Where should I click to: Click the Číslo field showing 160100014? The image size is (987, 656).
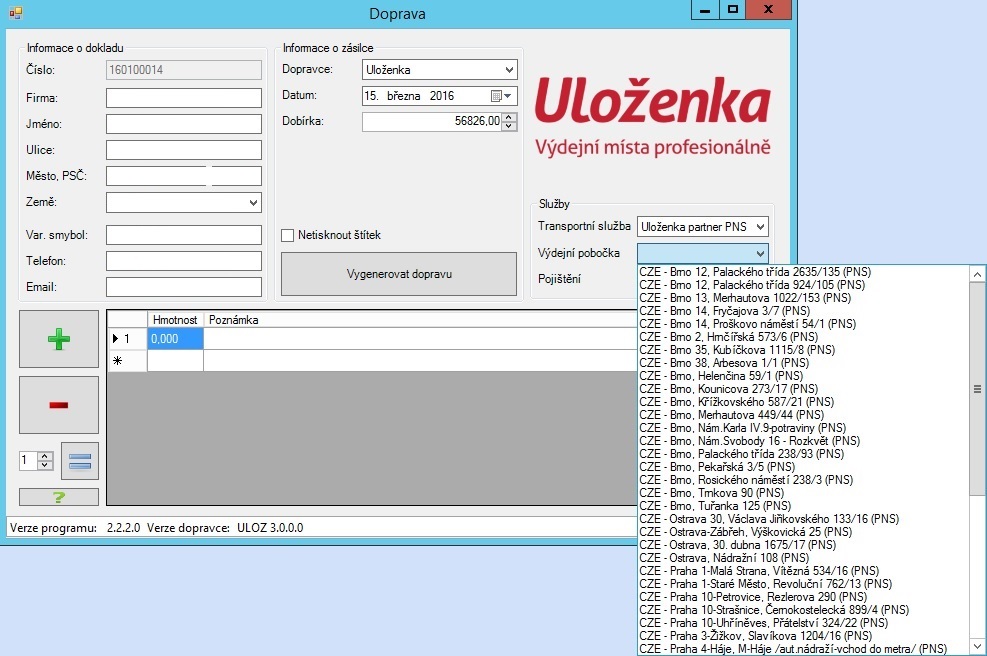tap(184, 70)
